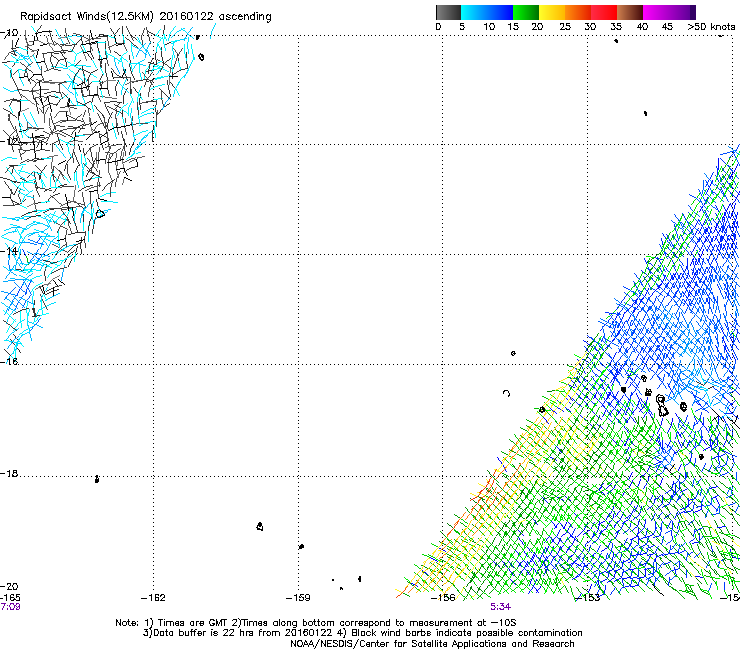Click the '-156' longitude label
The image size is (740, 650).
443,598
